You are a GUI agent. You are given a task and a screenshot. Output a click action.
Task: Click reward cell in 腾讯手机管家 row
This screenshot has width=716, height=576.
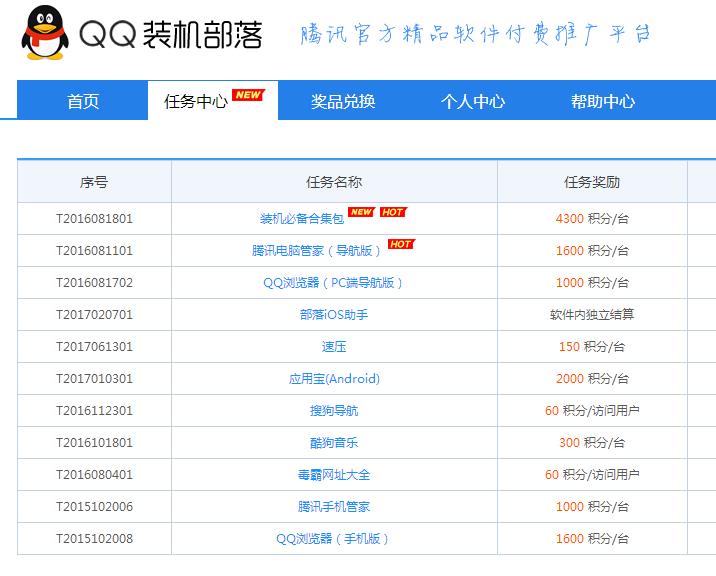[x=592, y=507]
